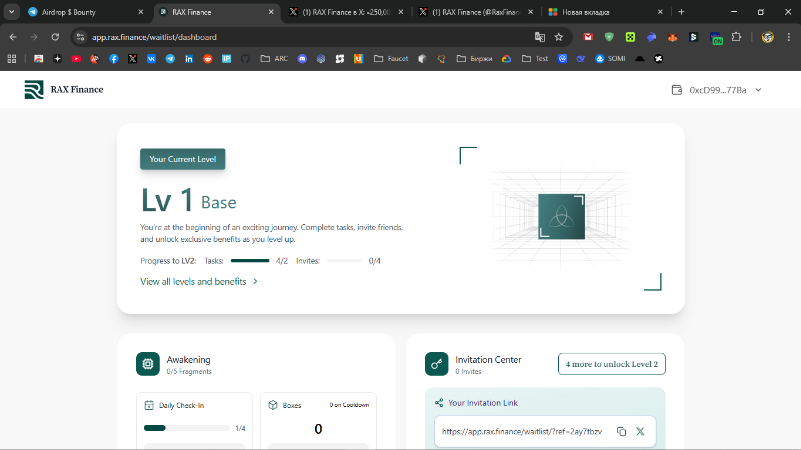Image resolution: width=801 pixels, height=450 pixels.
Task: Click the Tasks progress bar
Action: coord(250,260)
